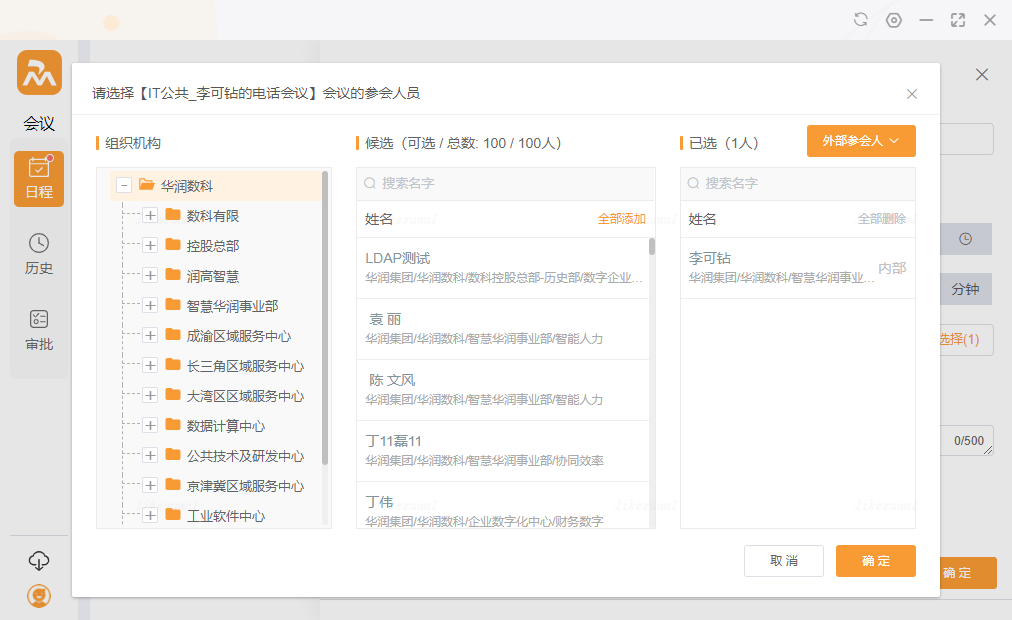Open the 审批 approval sidebar icon
The width and height of the screenshot is (1012, 620).
(39, 331)
